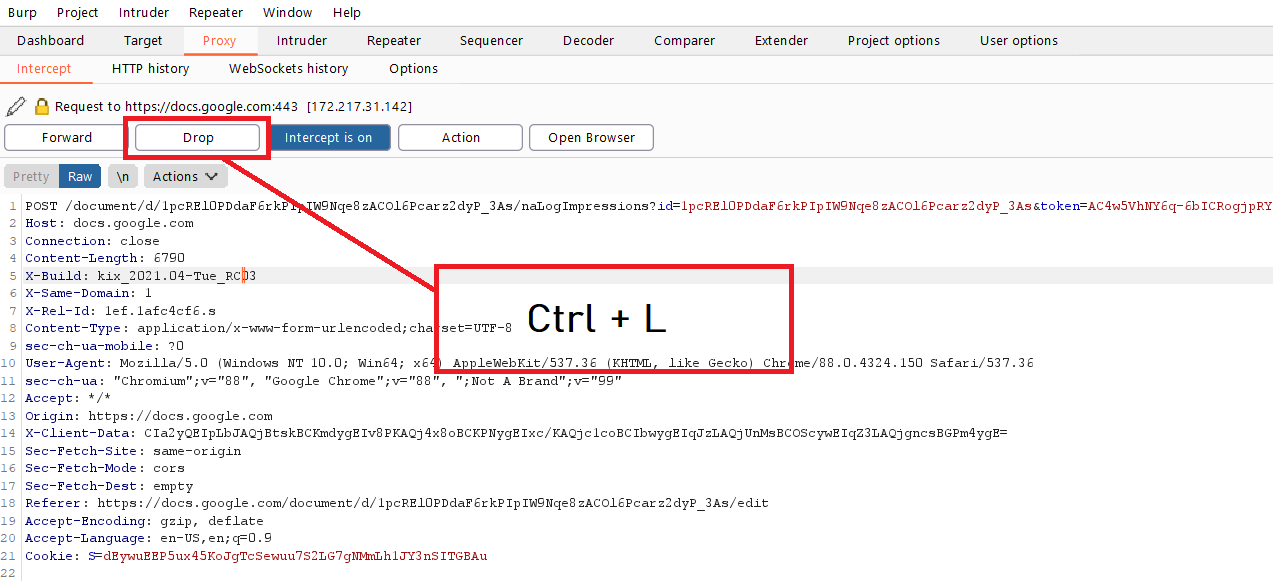
Task: Click the TLS padlock icon
Action: (x=40, y=105)
